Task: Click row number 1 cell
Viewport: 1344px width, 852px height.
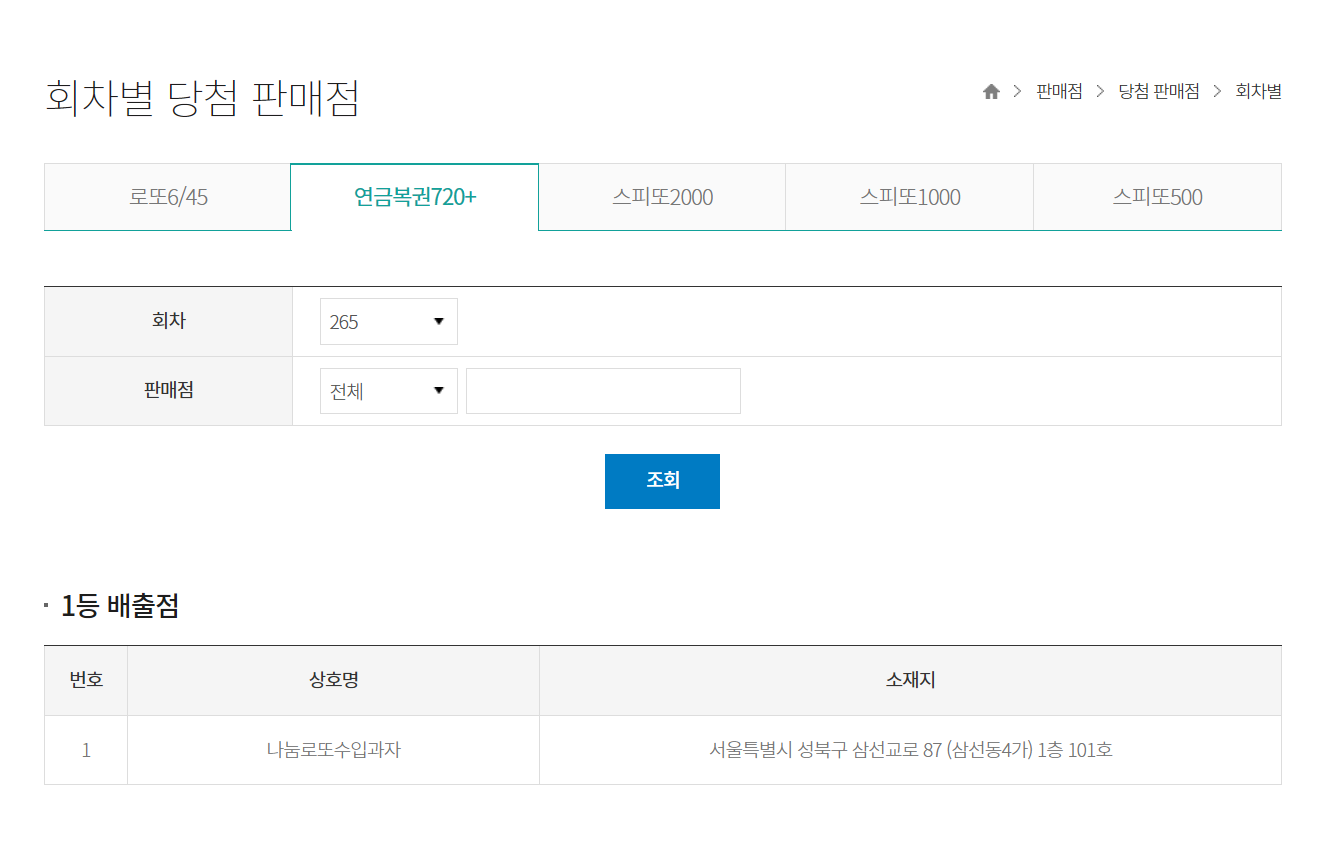Action: pos(86,750)
